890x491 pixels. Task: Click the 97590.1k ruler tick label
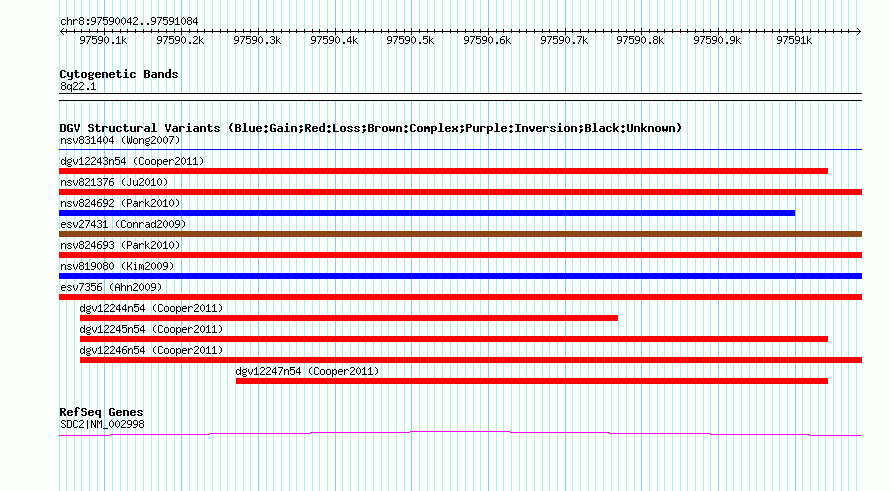click(x=103, y=40)
